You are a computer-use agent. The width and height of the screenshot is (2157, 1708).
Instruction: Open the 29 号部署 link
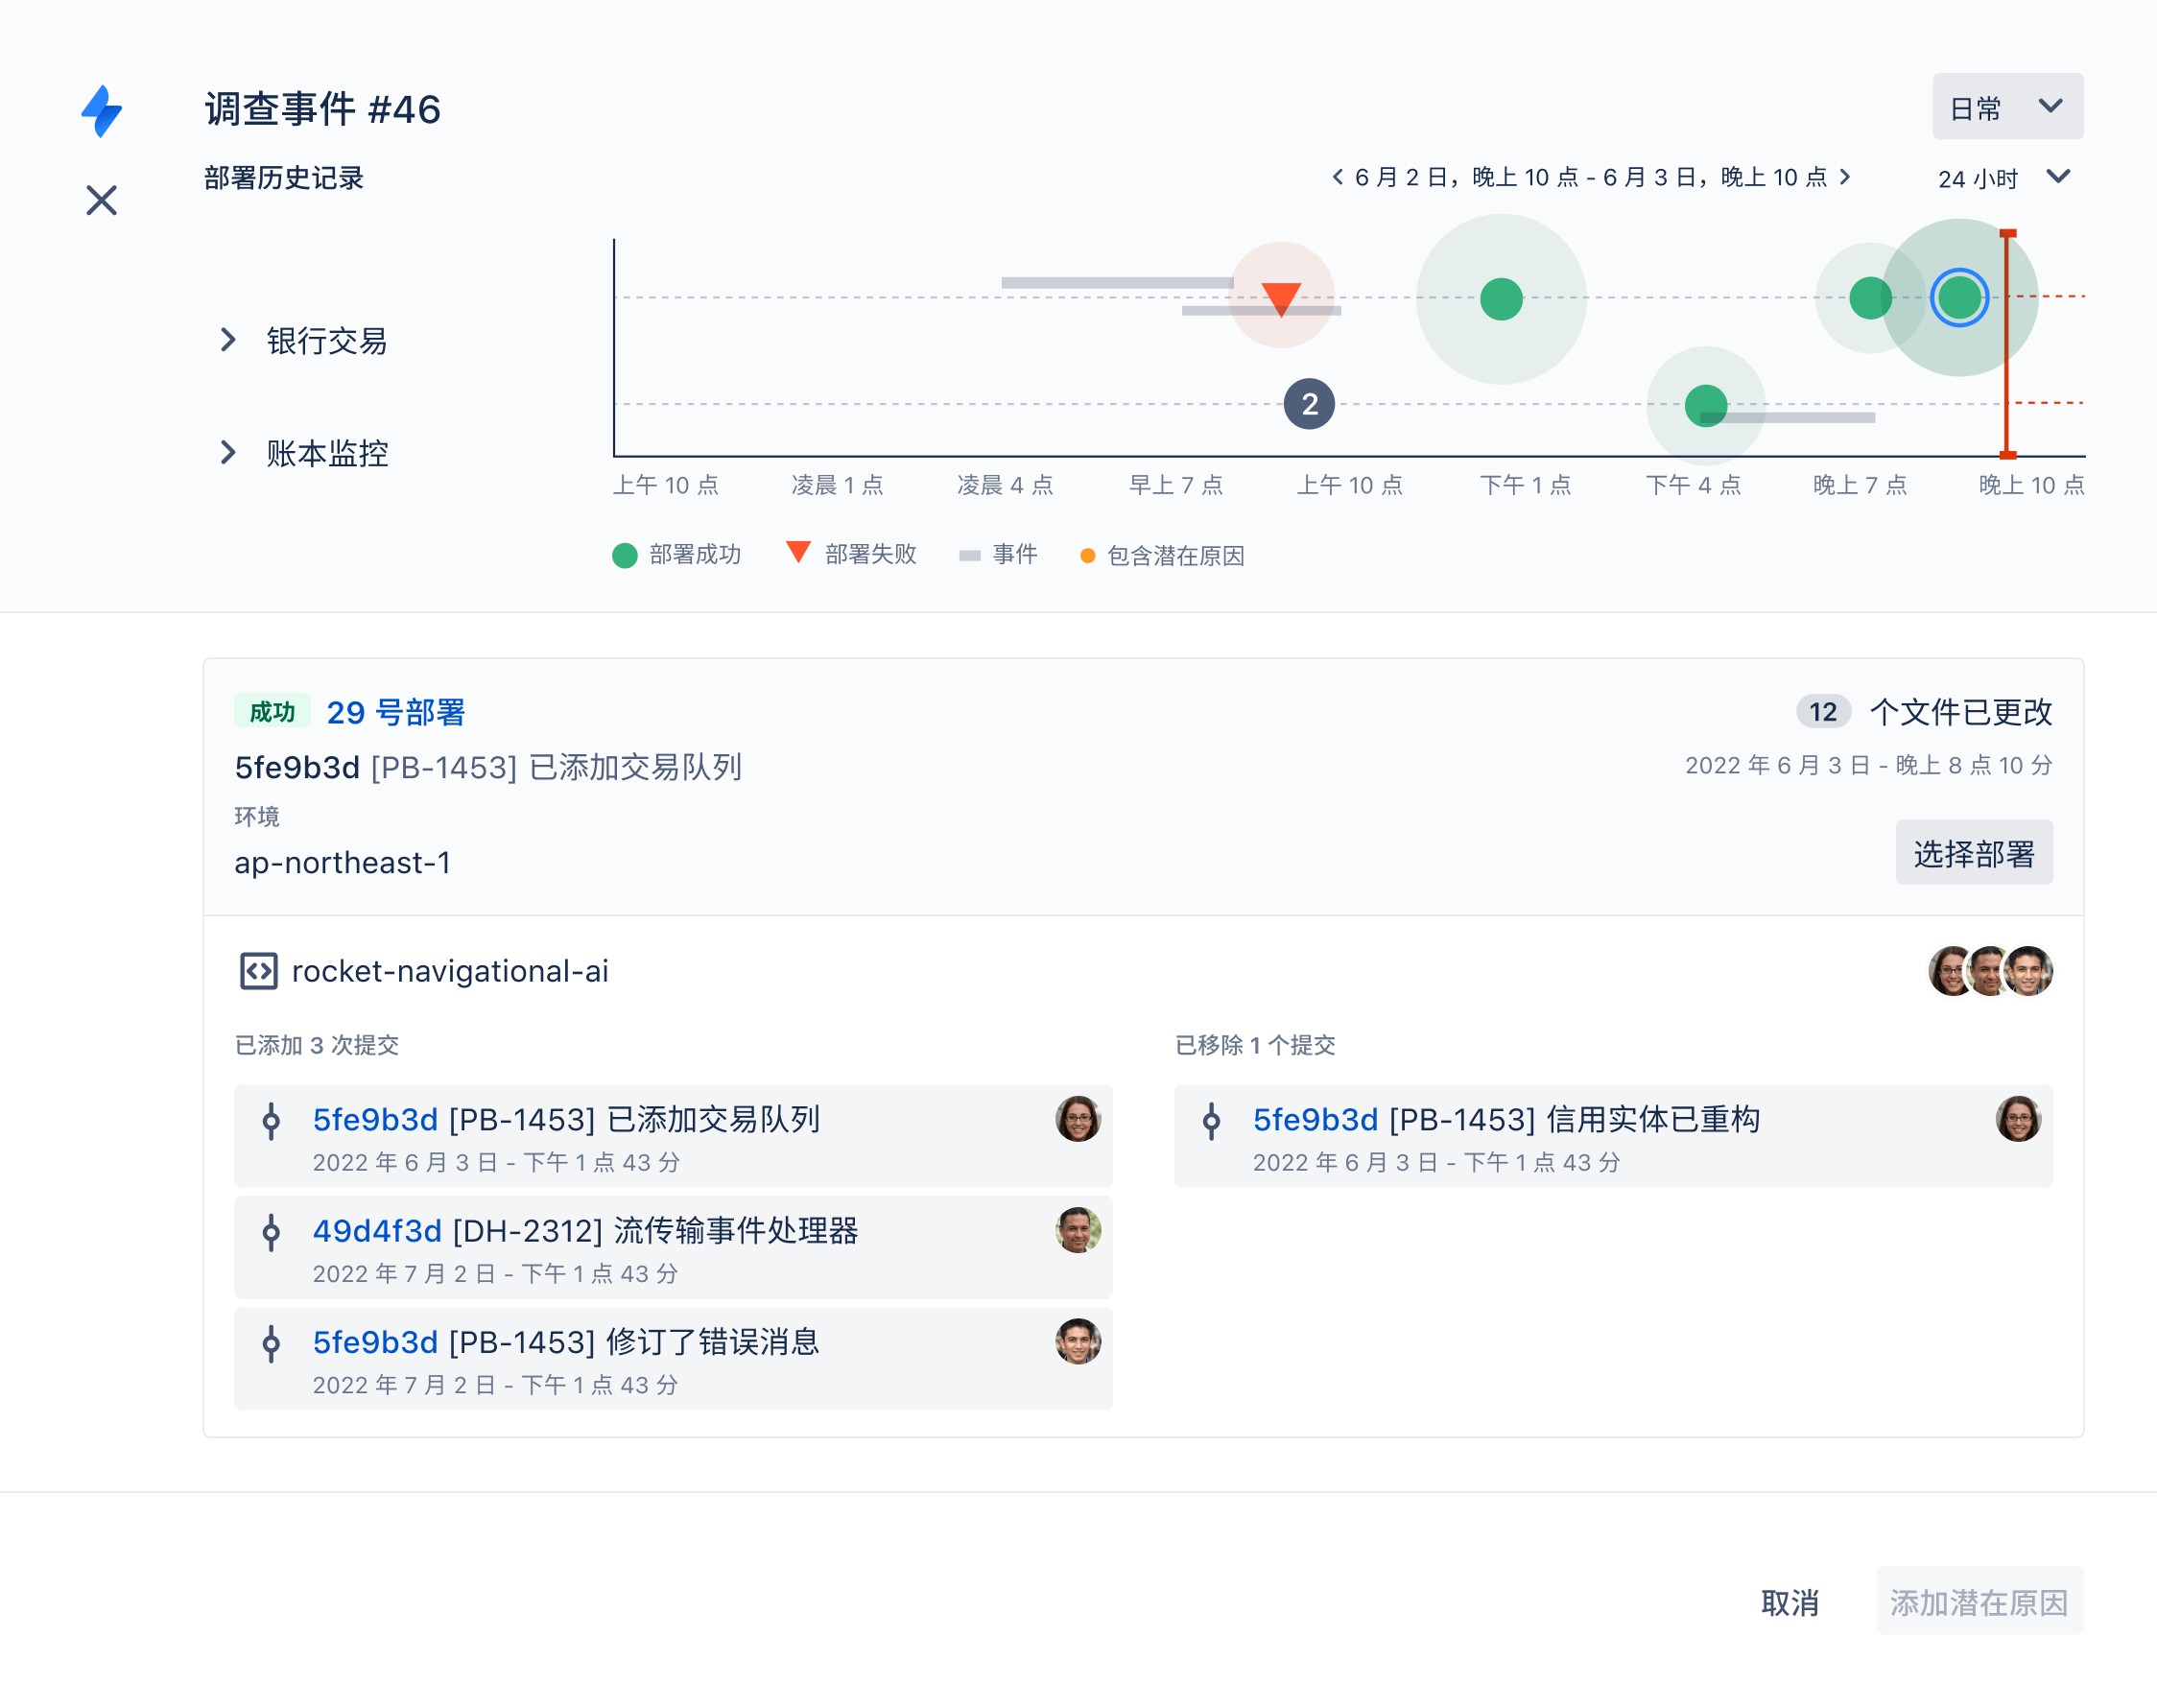pos(395,712)
